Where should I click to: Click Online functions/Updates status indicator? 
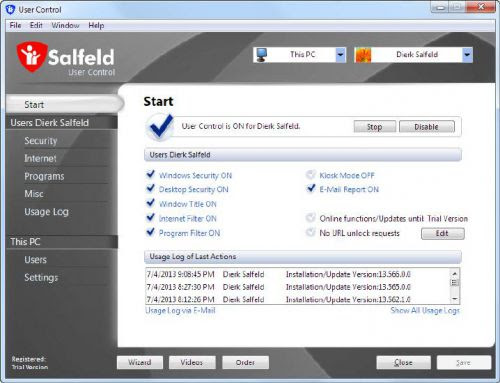coord(311,218)
